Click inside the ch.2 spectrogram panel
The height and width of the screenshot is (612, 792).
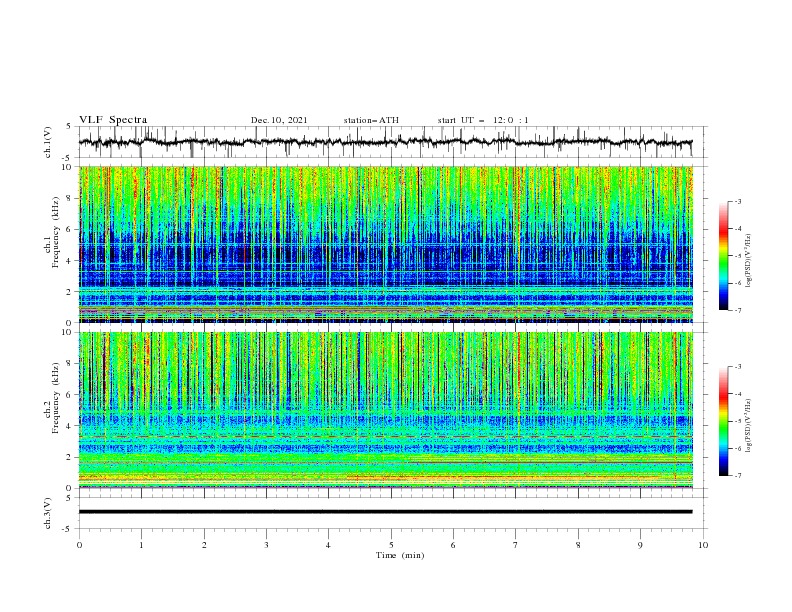(385, 410)
